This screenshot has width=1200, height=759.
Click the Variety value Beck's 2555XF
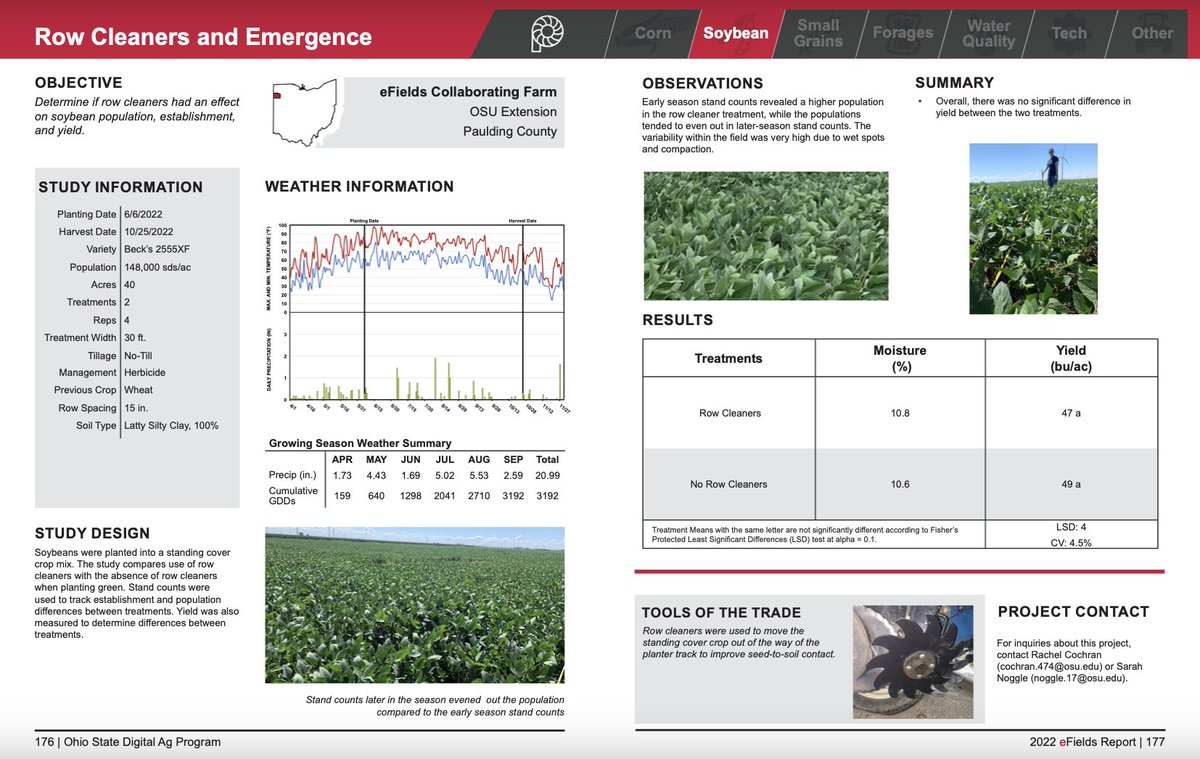click(157, 249)
